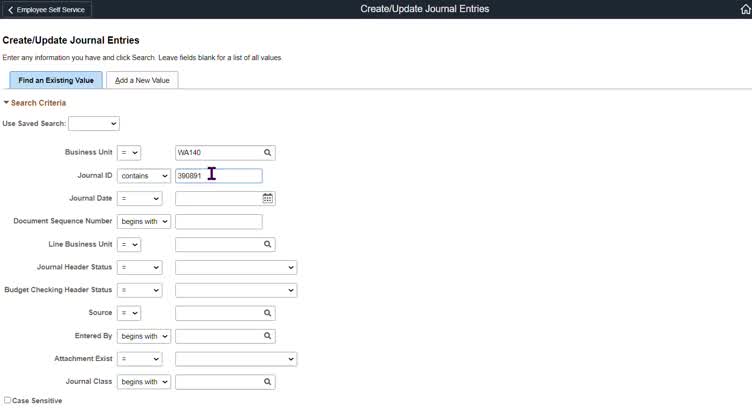
Task: Click Line Business Unit lookup magnifier
Action: click(x=268, y=244)
